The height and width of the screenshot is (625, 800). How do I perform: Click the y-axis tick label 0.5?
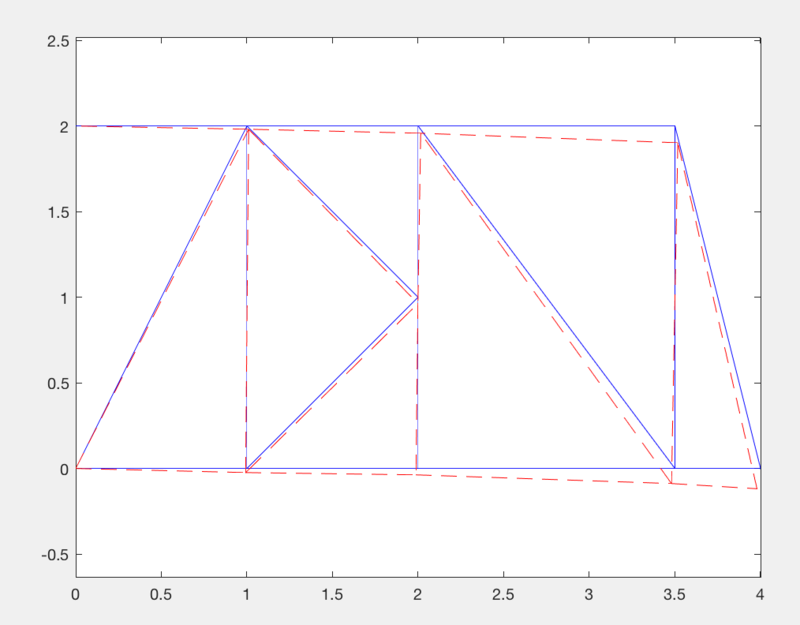click(x=58, y=383)
